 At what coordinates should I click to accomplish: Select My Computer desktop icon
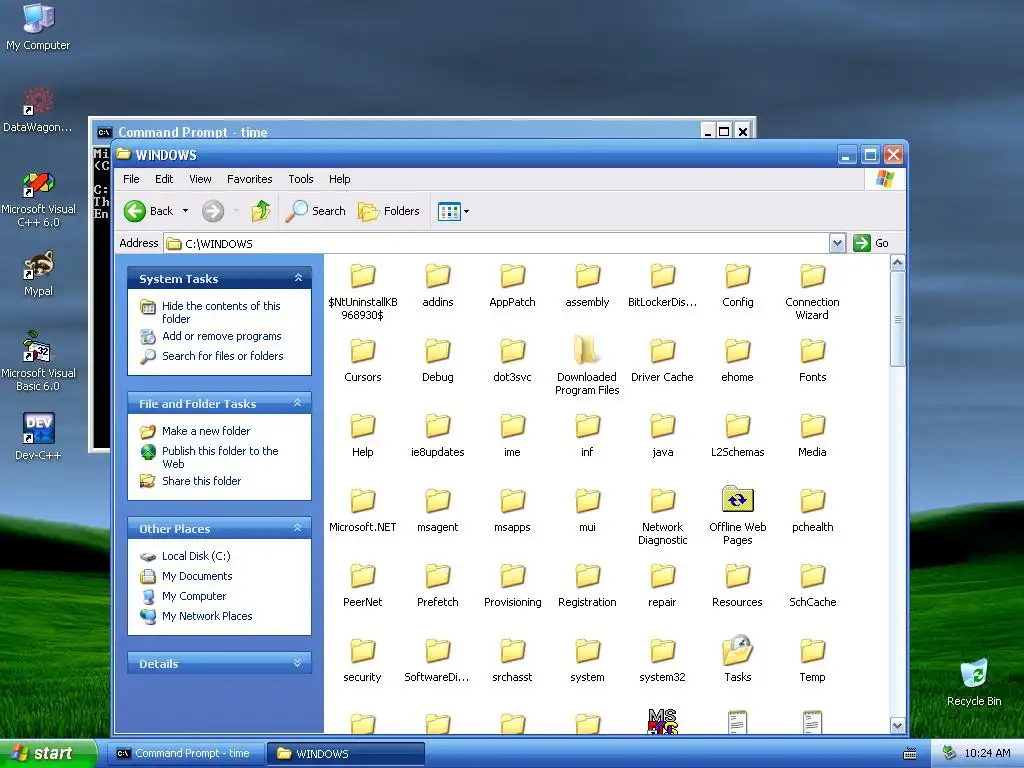click(x=38, y=27)
